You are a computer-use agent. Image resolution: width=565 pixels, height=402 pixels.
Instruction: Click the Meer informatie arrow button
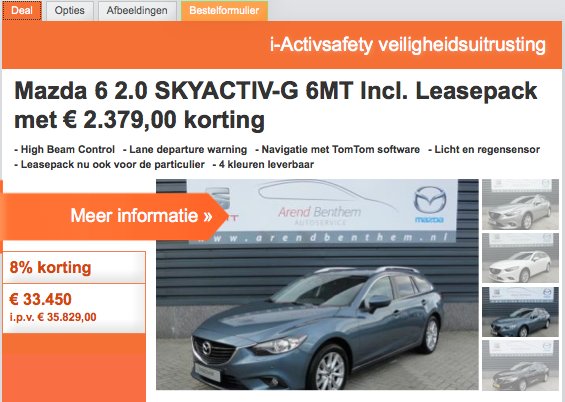pyautogui.click(x=115, y=216)
